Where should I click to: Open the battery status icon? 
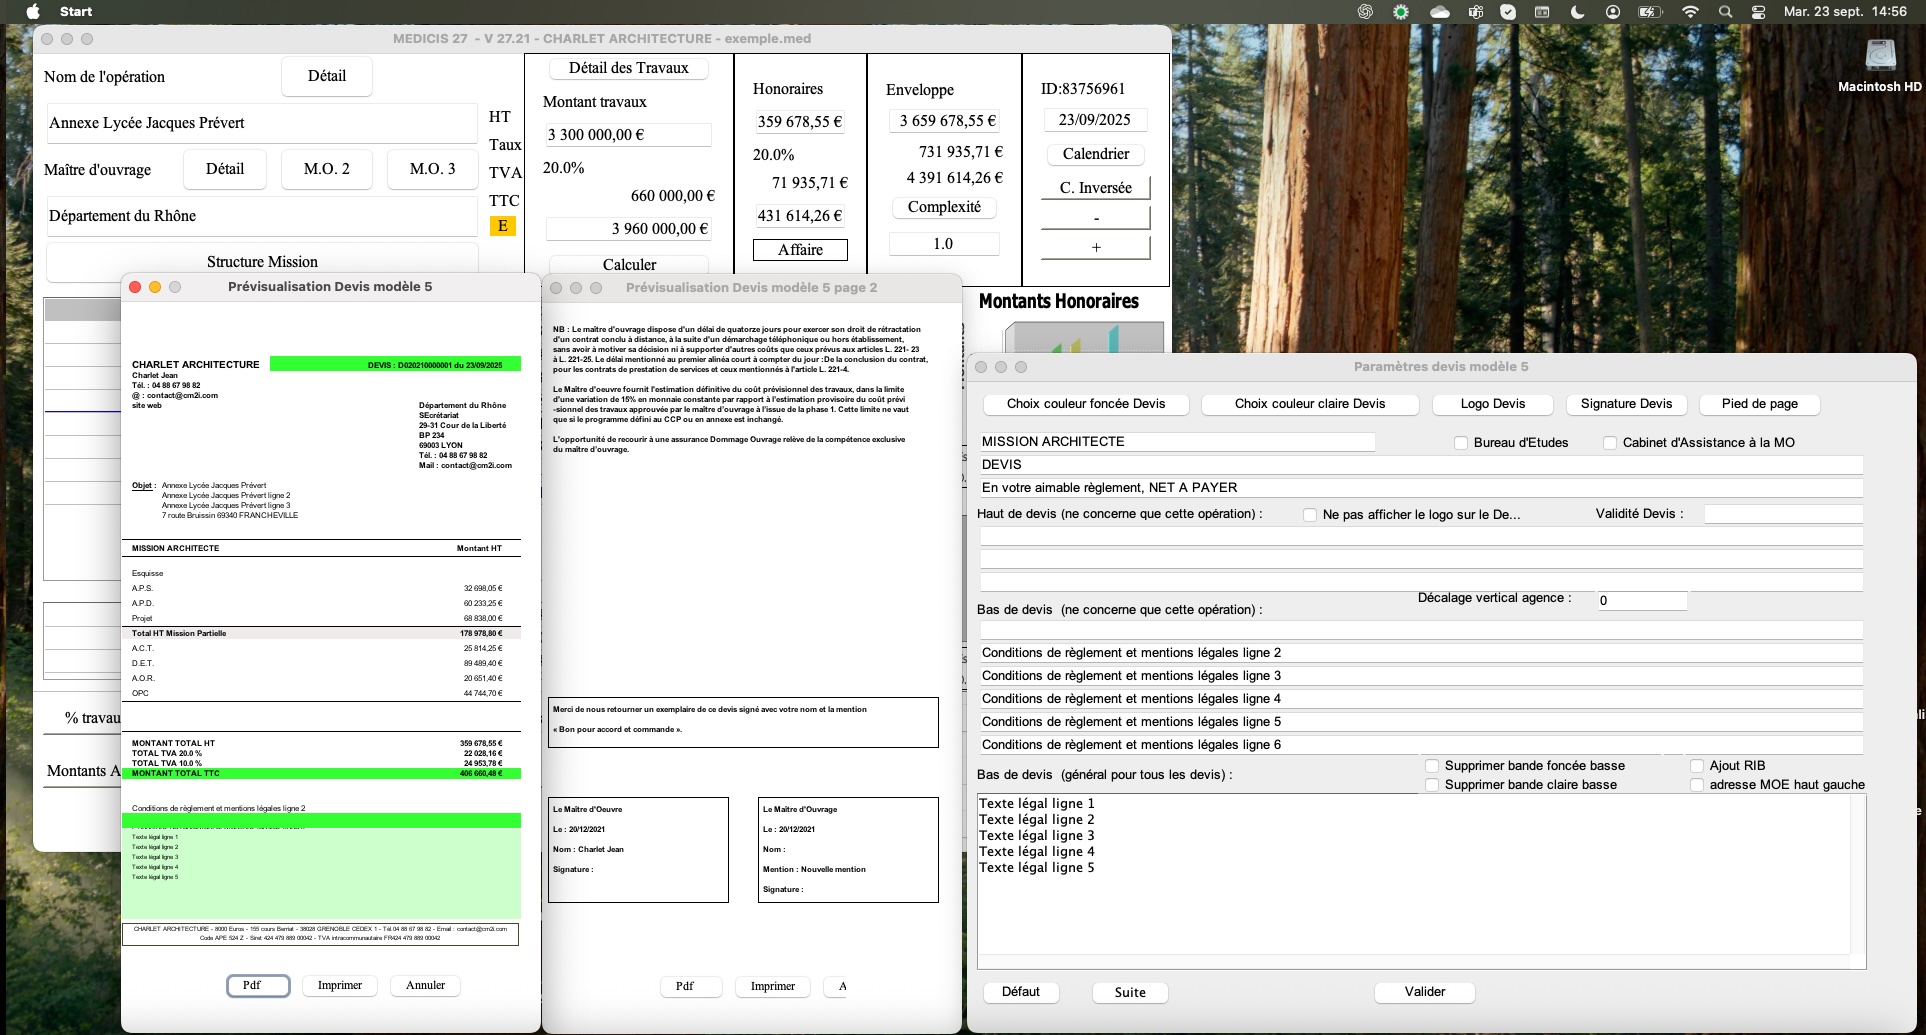click(x=1650, y=12)
